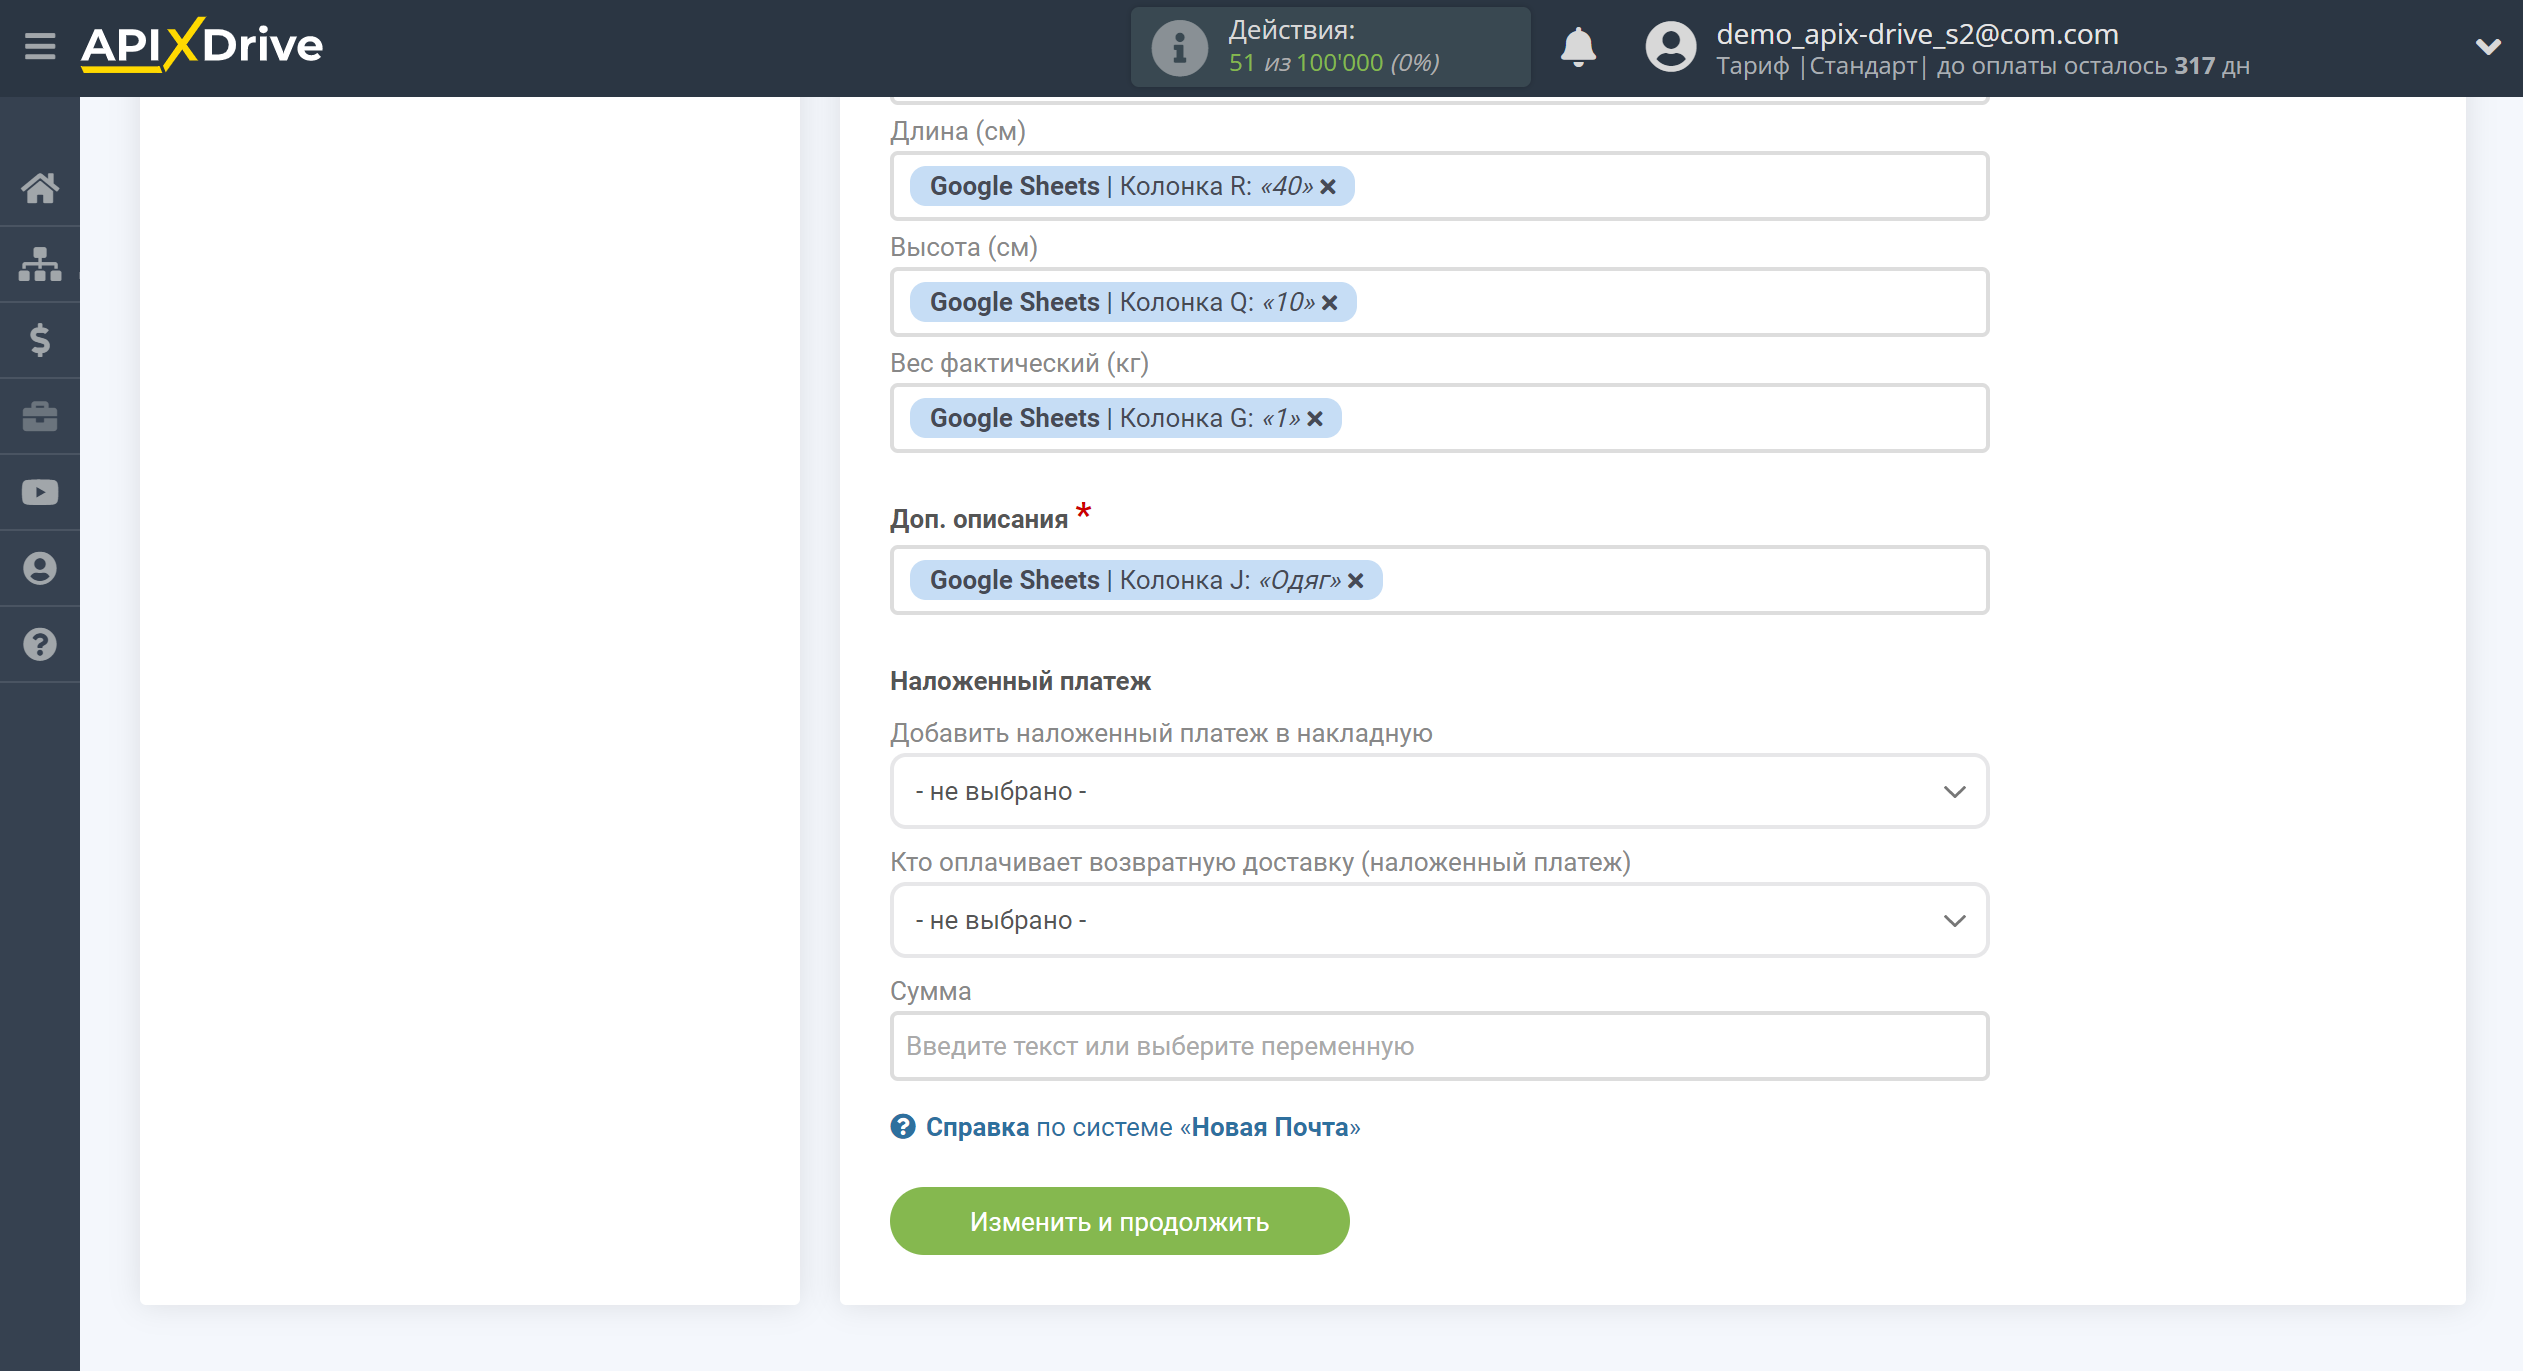2523x1371 pixels.
Task: Click the help circle icon near Справка
Action: [x=903, y=1127]
